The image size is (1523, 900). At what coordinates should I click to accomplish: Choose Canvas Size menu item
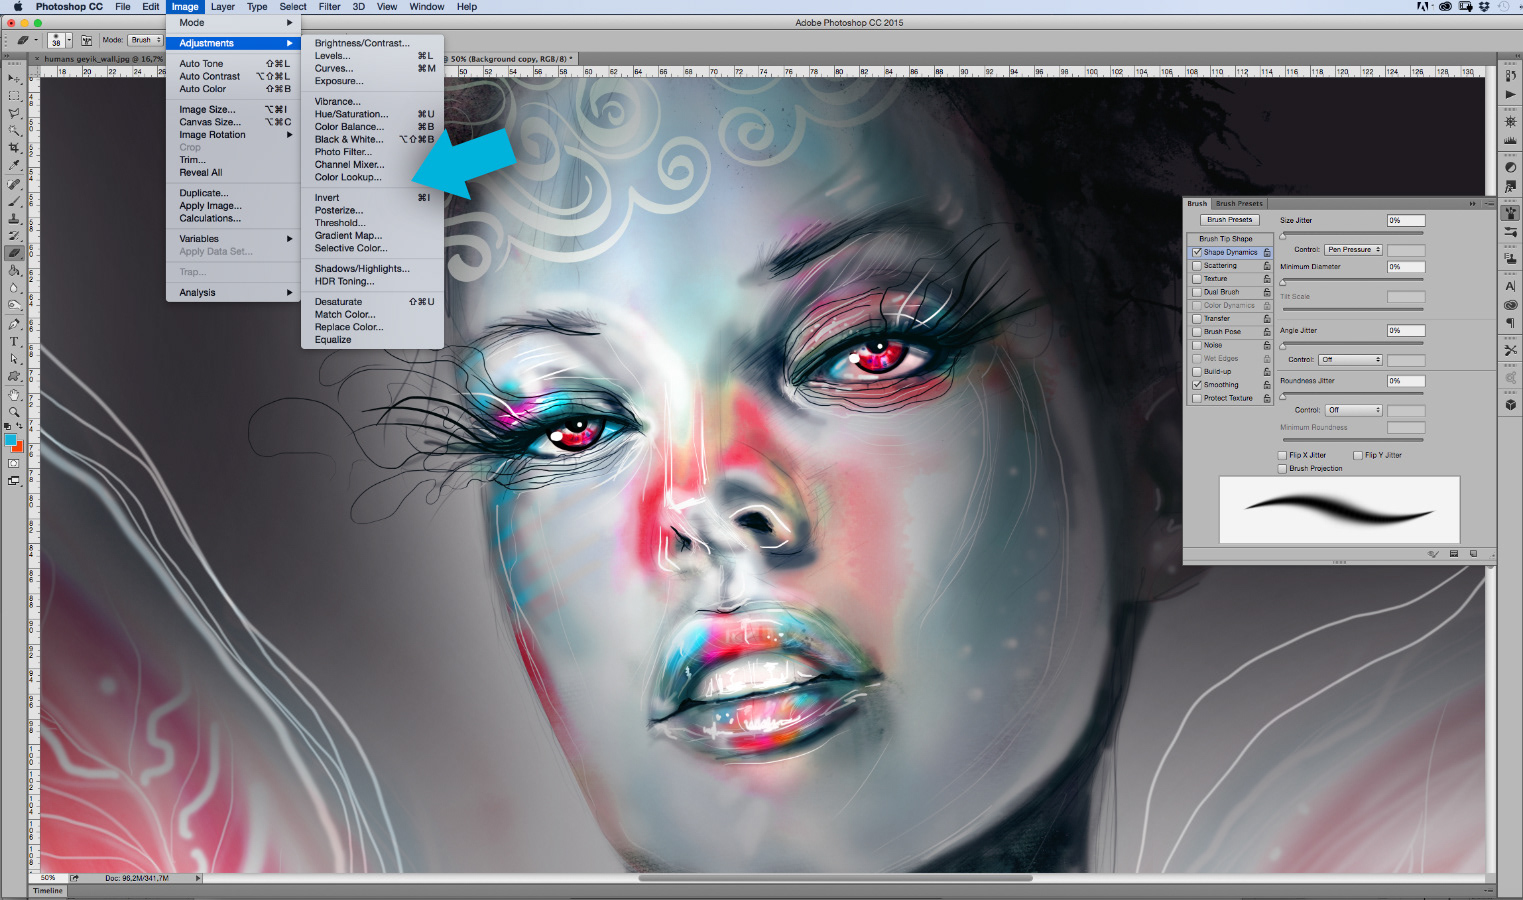(233, 122)
